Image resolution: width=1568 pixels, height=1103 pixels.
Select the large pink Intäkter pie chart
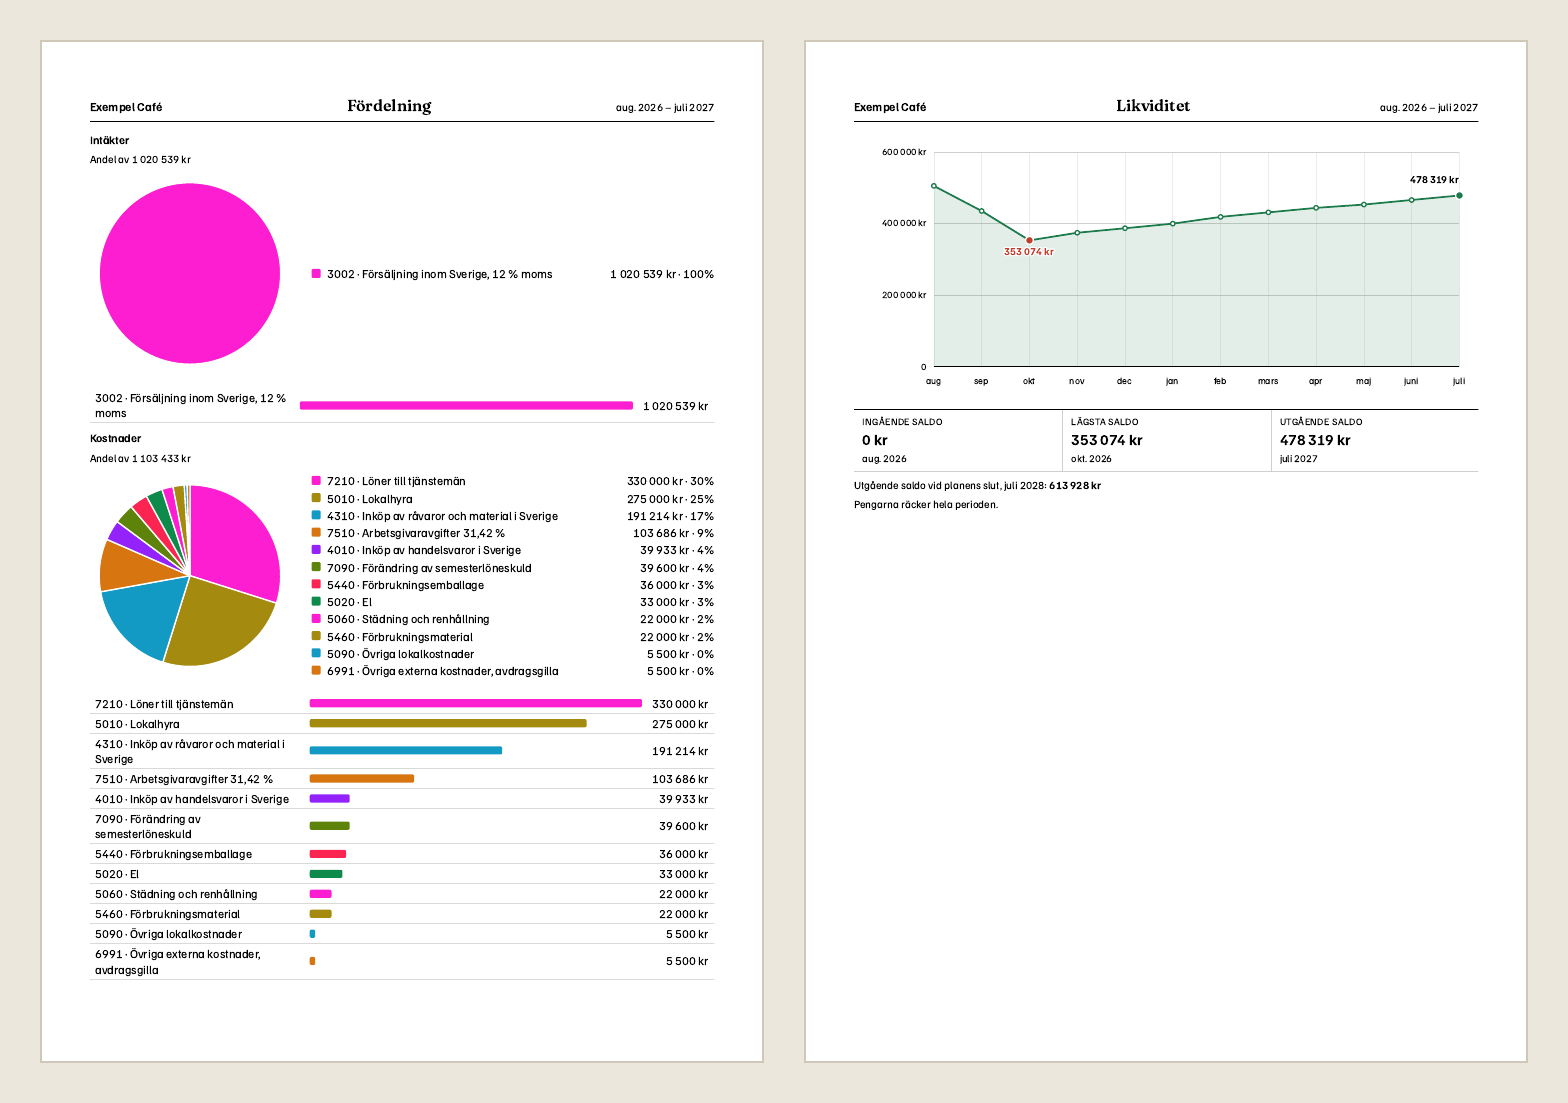click(x=190, y=273)
